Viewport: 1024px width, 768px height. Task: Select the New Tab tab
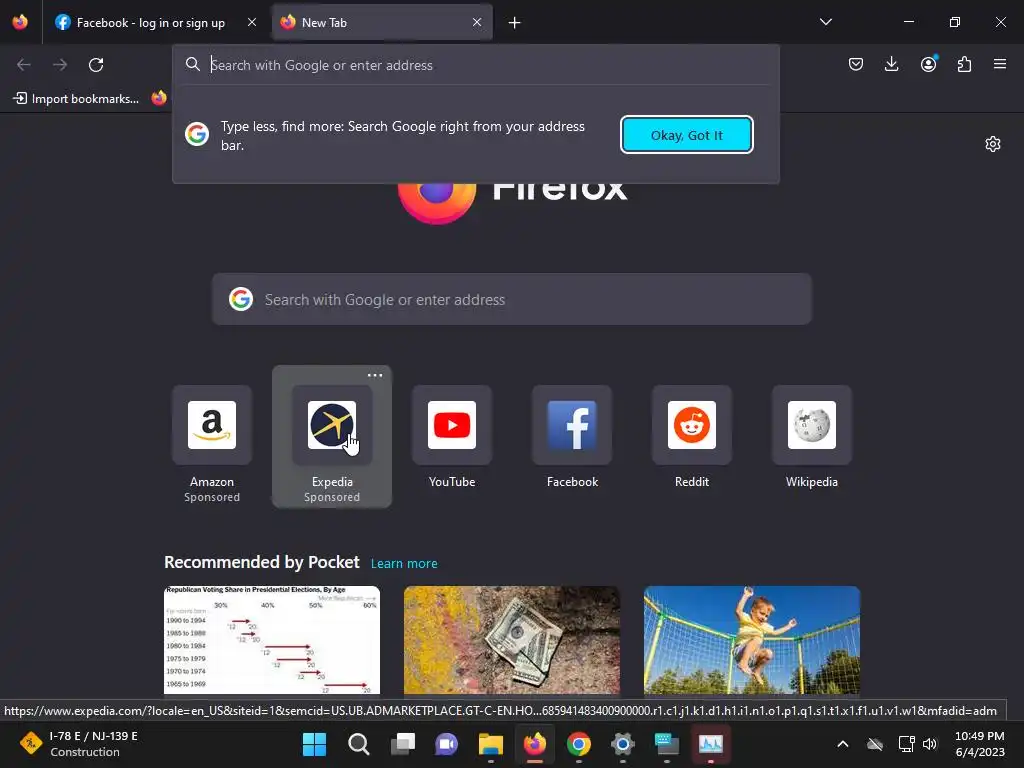pos(381,23)
